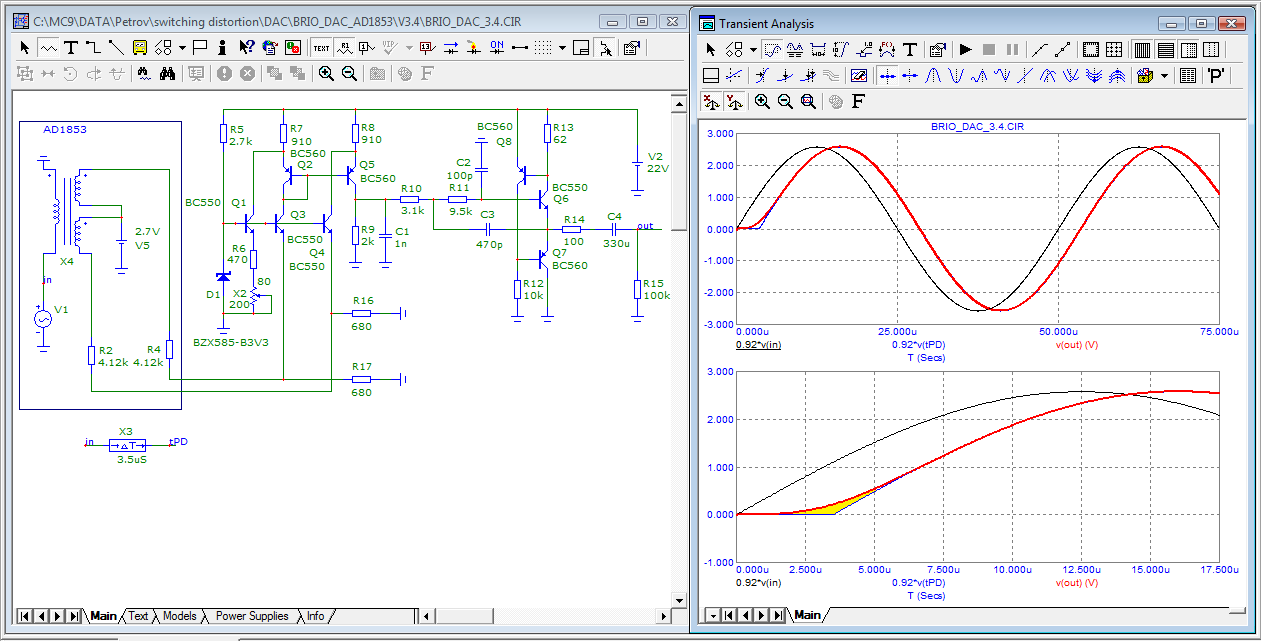Click the Pause analysis button
The width and height of the screenshot is (1261, 641).
coord(1012,49)
